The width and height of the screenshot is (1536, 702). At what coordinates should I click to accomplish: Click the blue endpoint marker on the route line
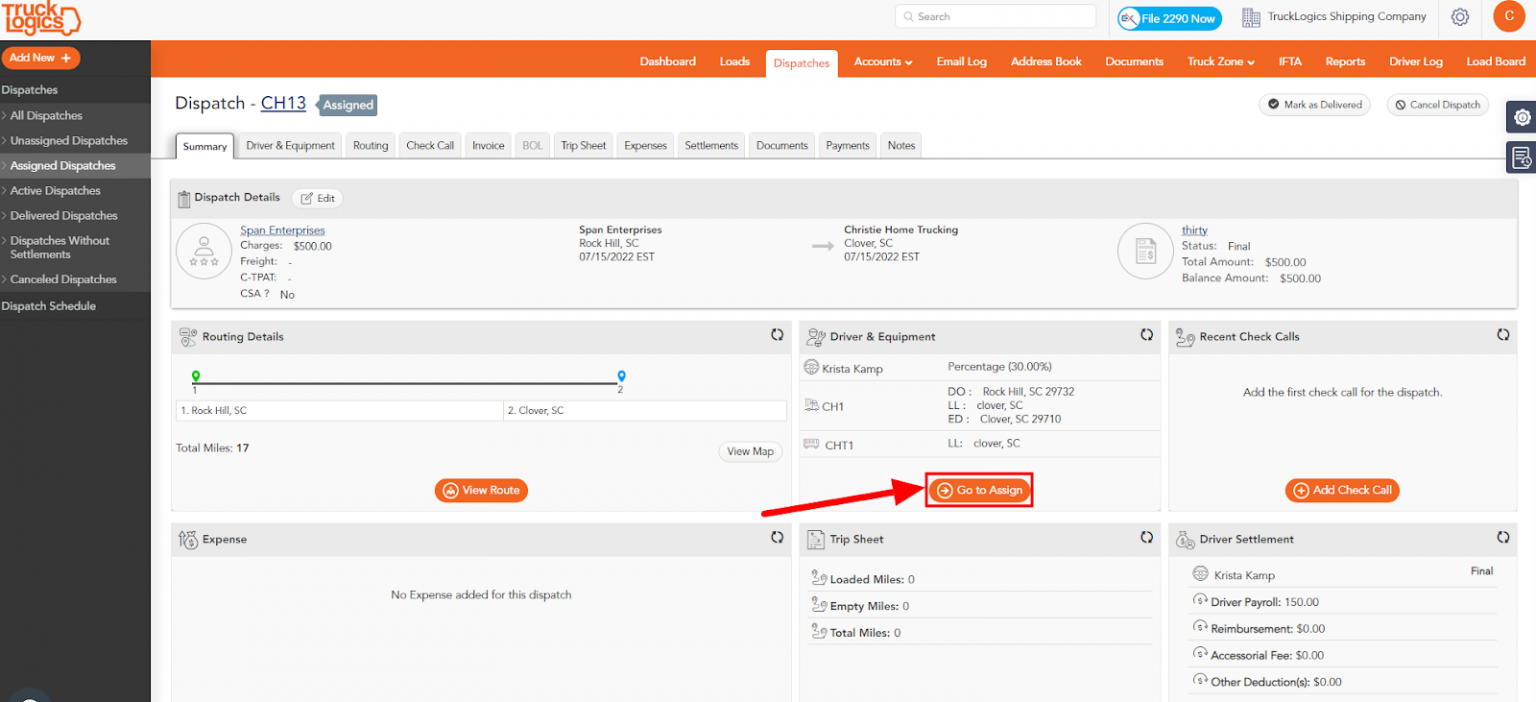pos(621,375)
